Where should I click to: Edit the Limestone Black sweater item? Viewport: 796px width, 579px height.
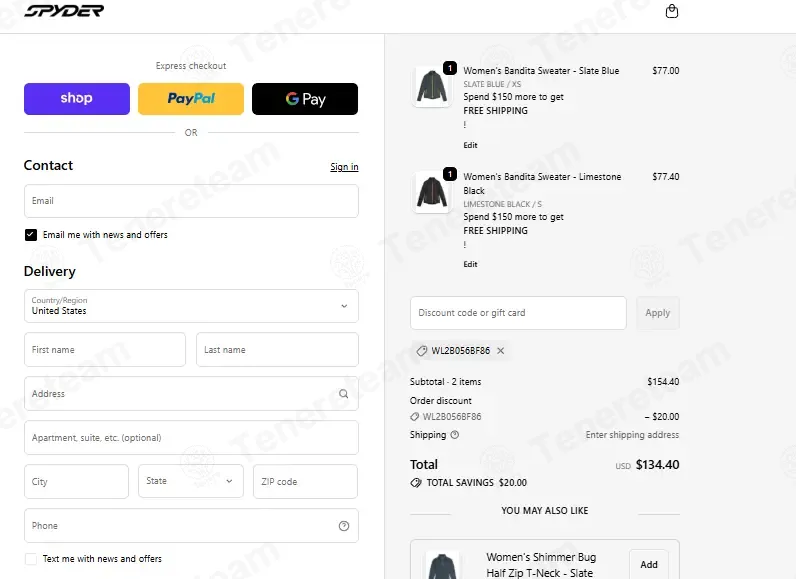(x=470, y=264)
